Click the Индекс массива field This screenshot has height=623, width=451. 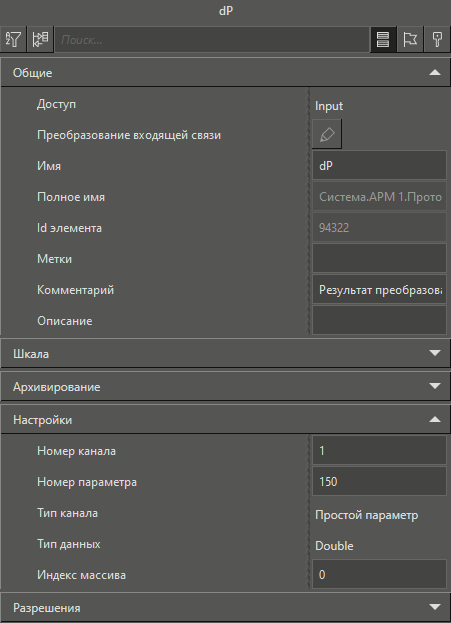click(379, 575)
